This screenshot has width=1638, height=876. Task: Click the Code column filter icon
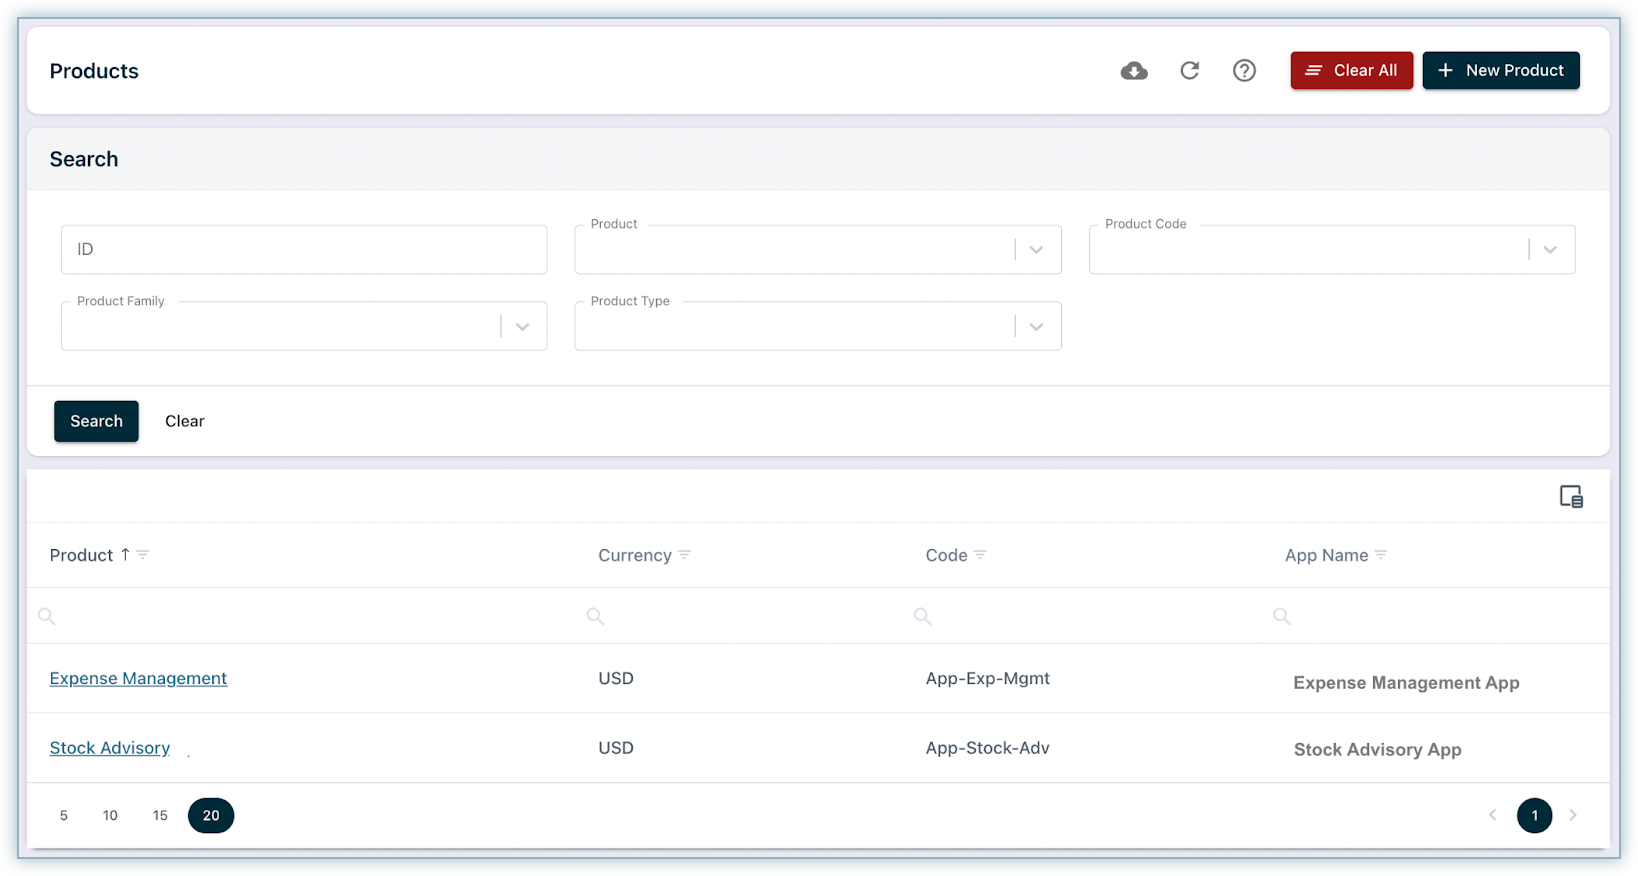pyautogui.click(x=980, y=555)
